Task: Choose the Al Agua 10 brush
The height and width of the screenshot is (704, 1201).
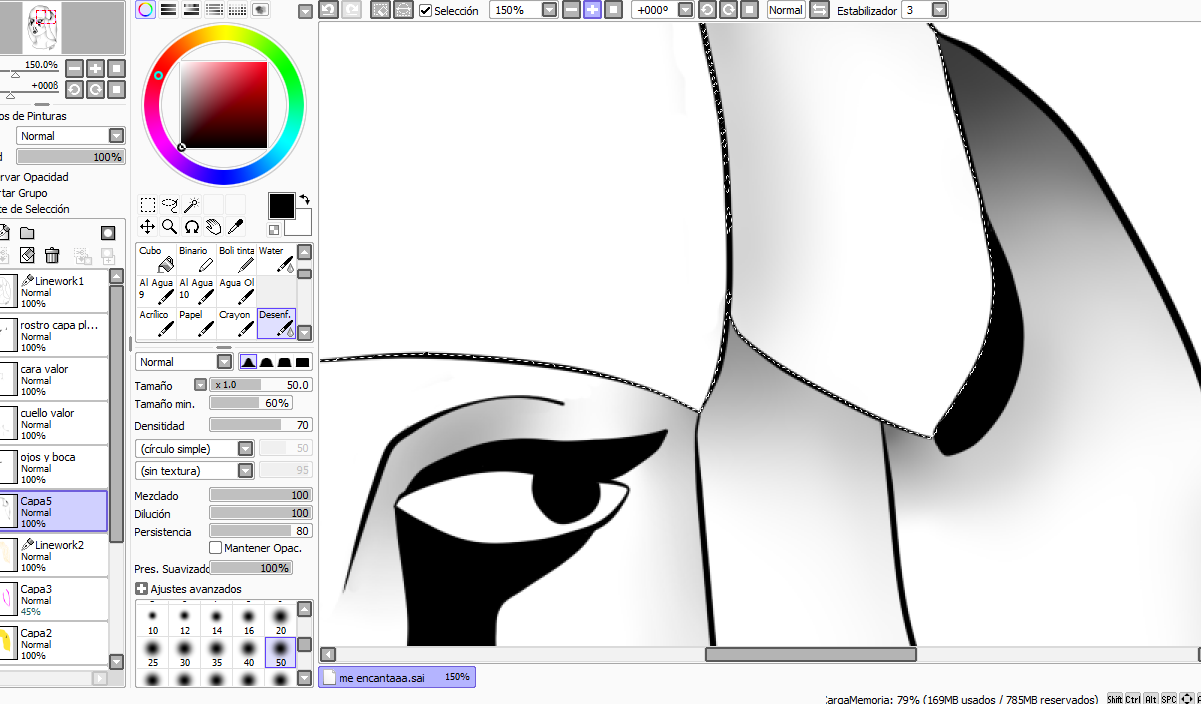Action: point(196,291)
